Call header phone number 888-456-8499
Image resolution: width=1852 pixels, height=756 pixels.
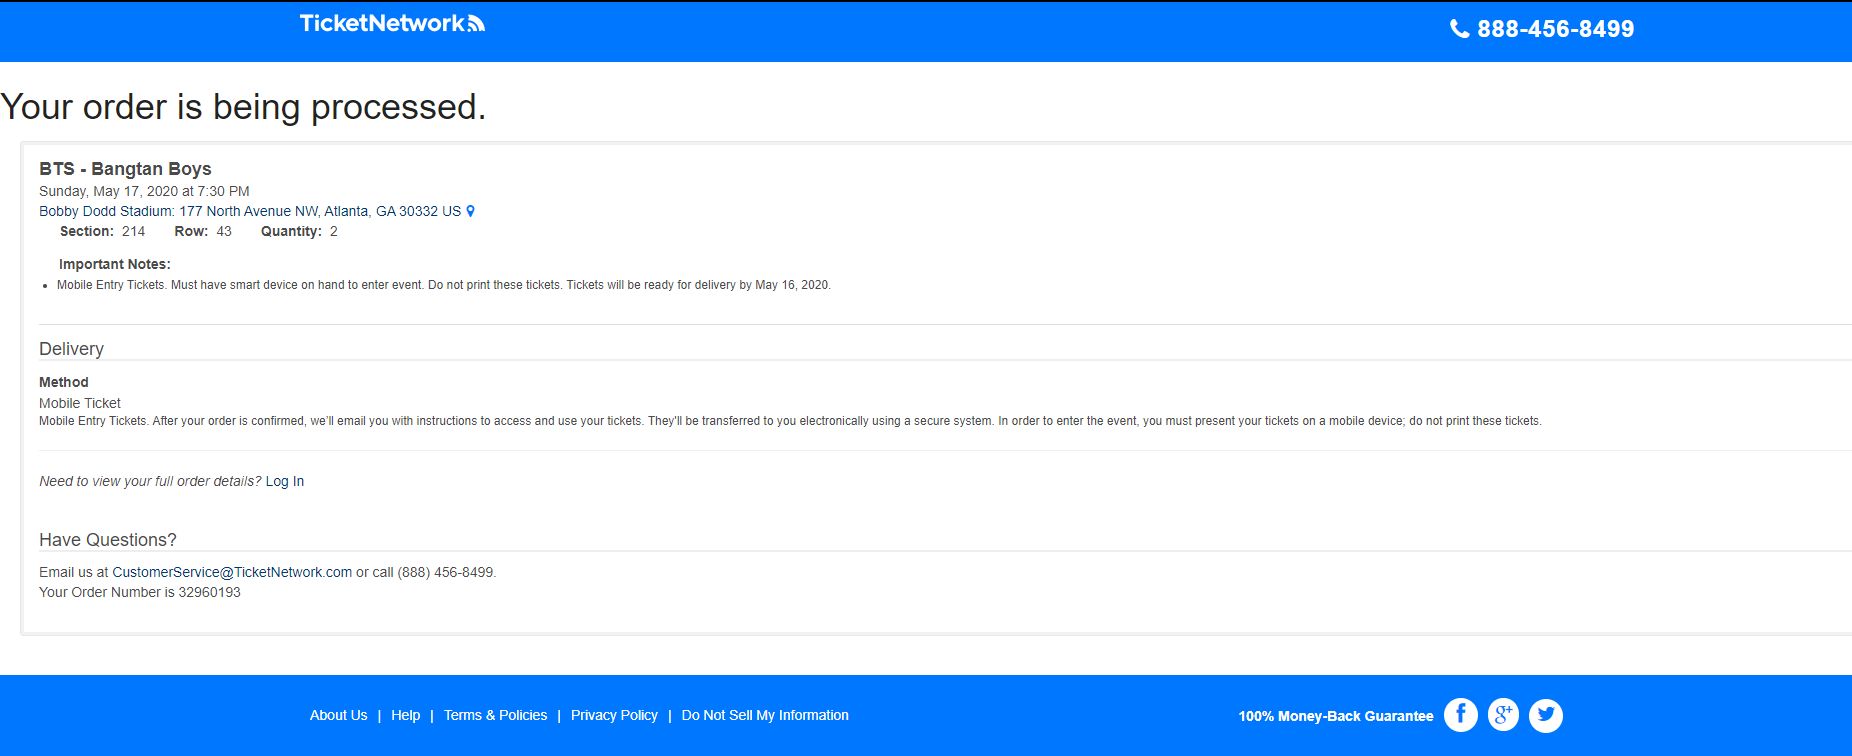[x=1555, y=29]
